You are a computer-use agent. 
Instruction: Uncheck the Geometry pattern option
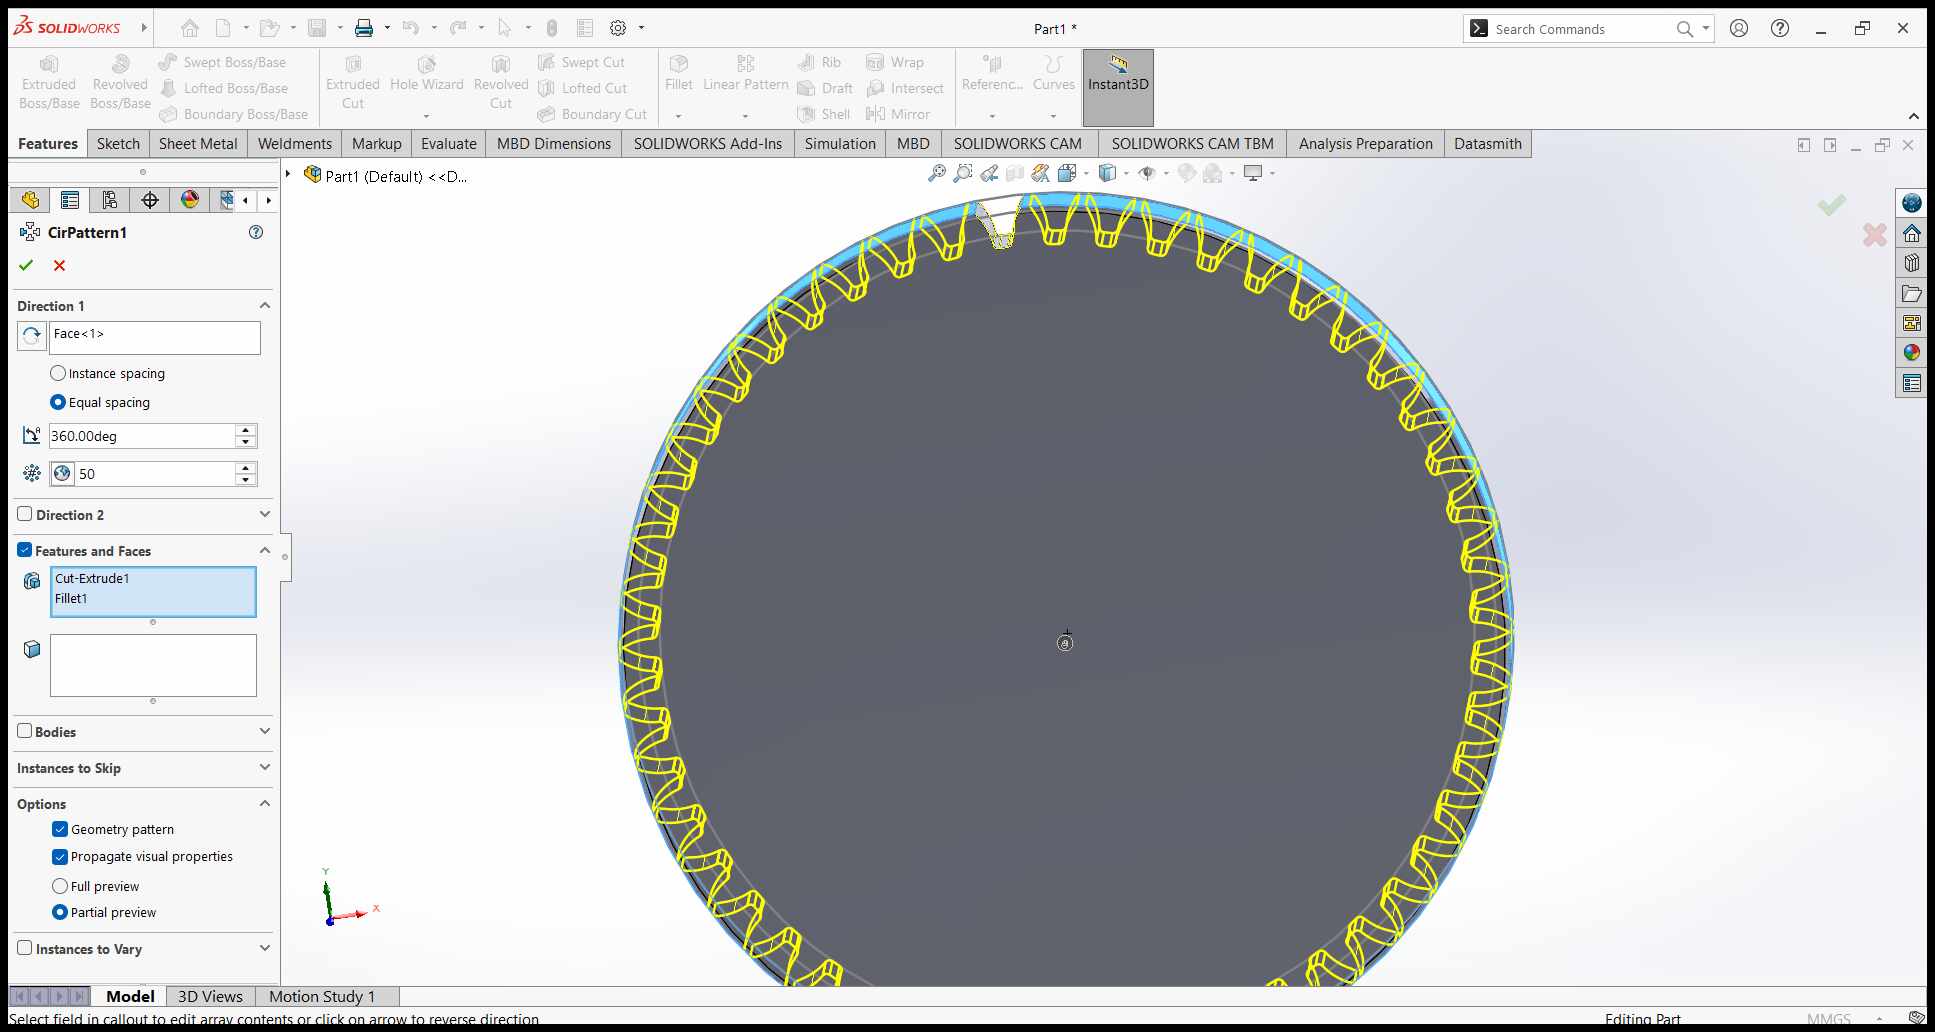(x=60, y=829)
